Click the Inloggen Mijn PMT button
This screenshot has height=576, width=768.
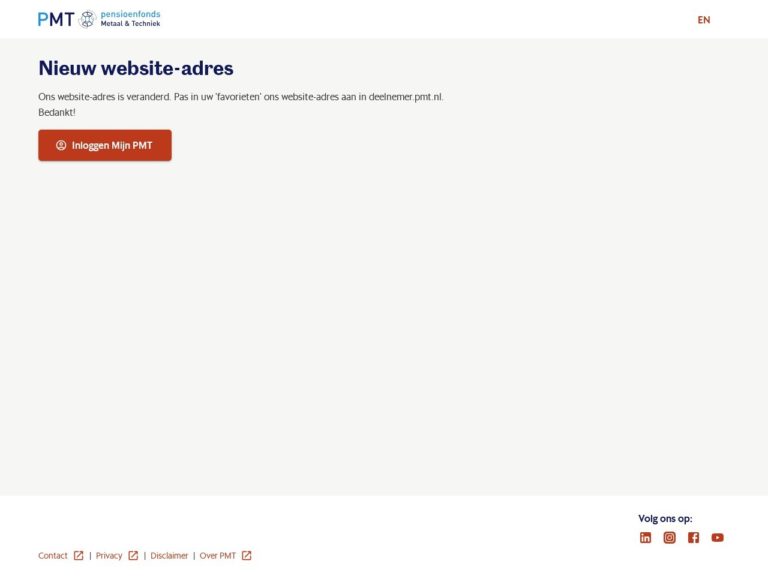(x=105, y=145)
